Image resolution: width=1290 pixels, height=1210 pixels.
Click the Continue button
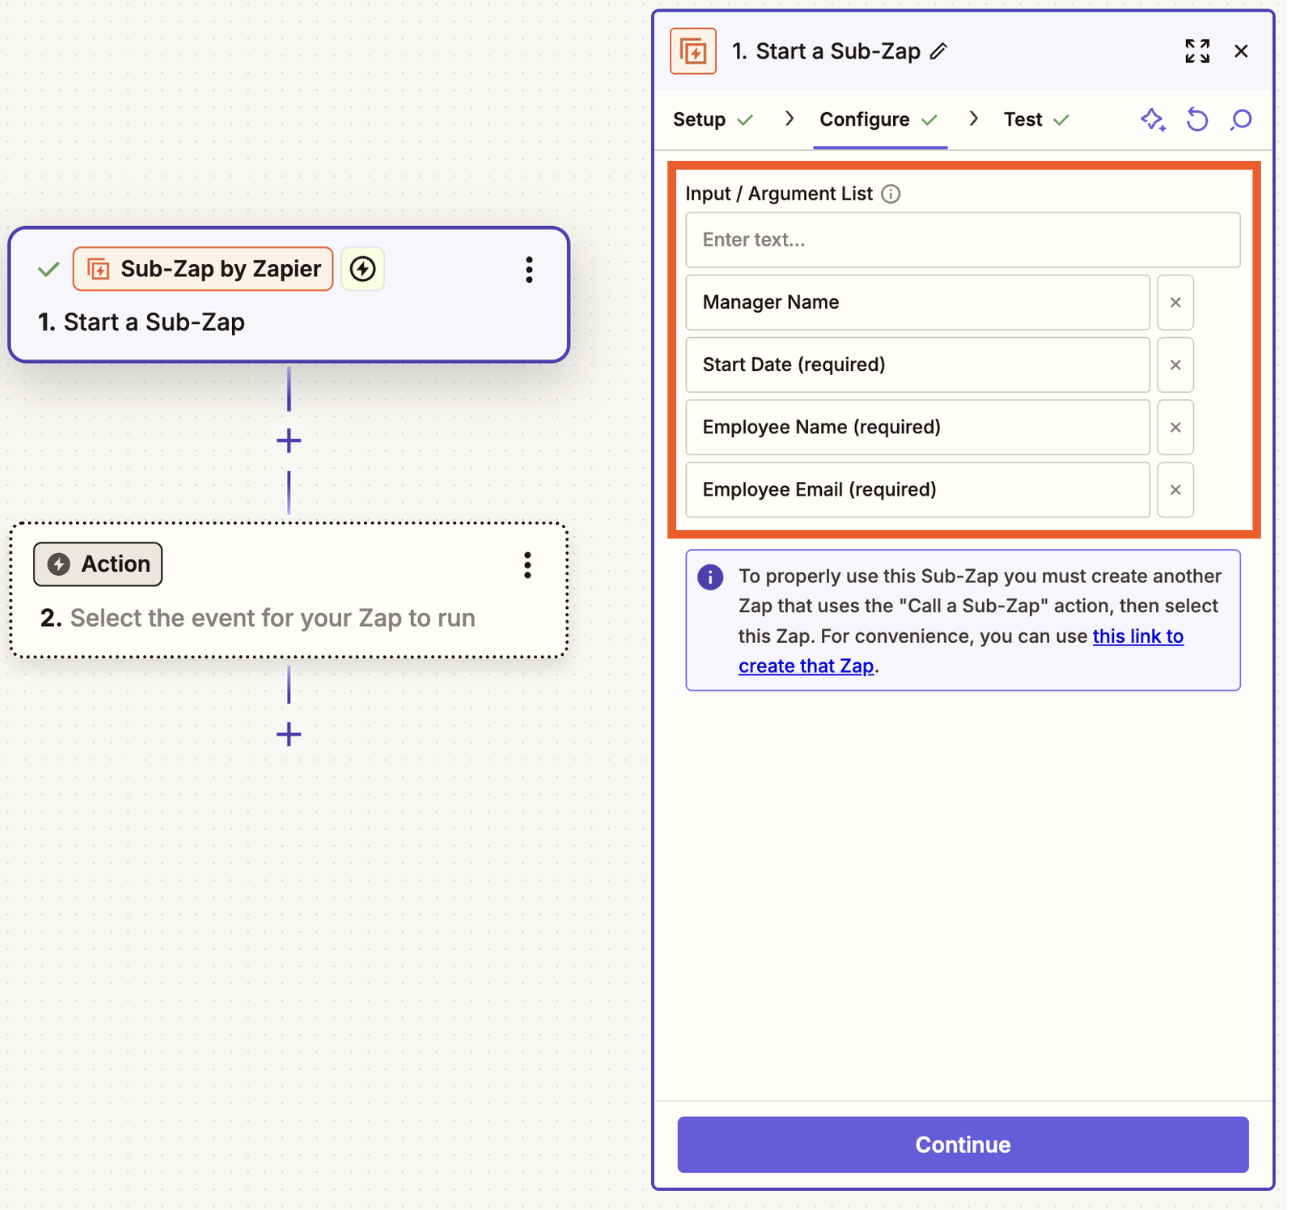tap(963, 1145)
